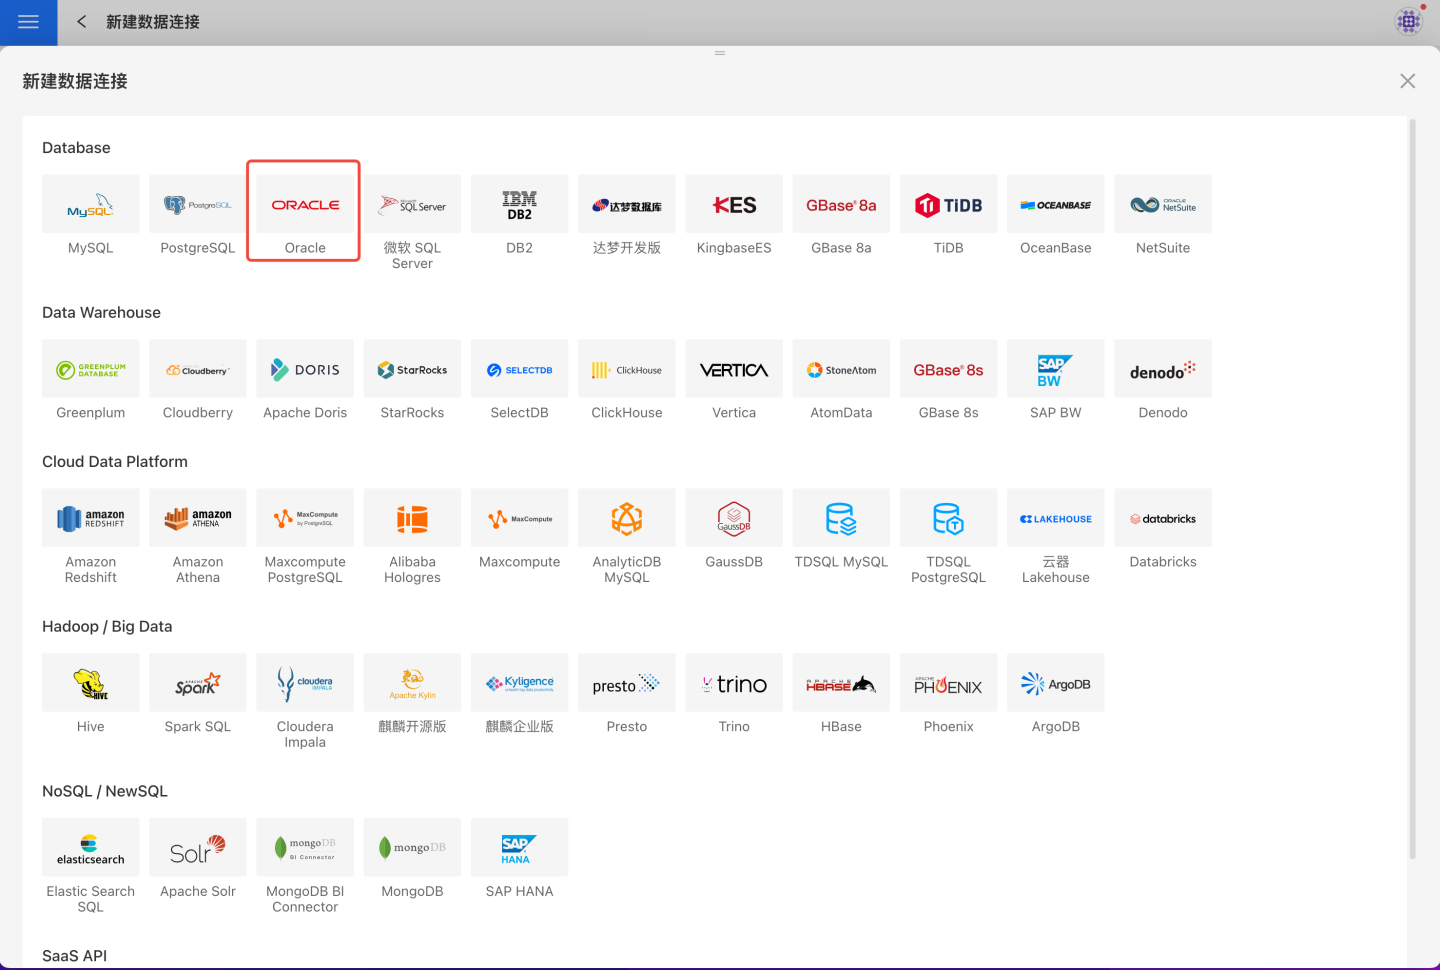Go back using the left arrow
1440x970 pixels.
pyautogui.click(x=81, y=22)
